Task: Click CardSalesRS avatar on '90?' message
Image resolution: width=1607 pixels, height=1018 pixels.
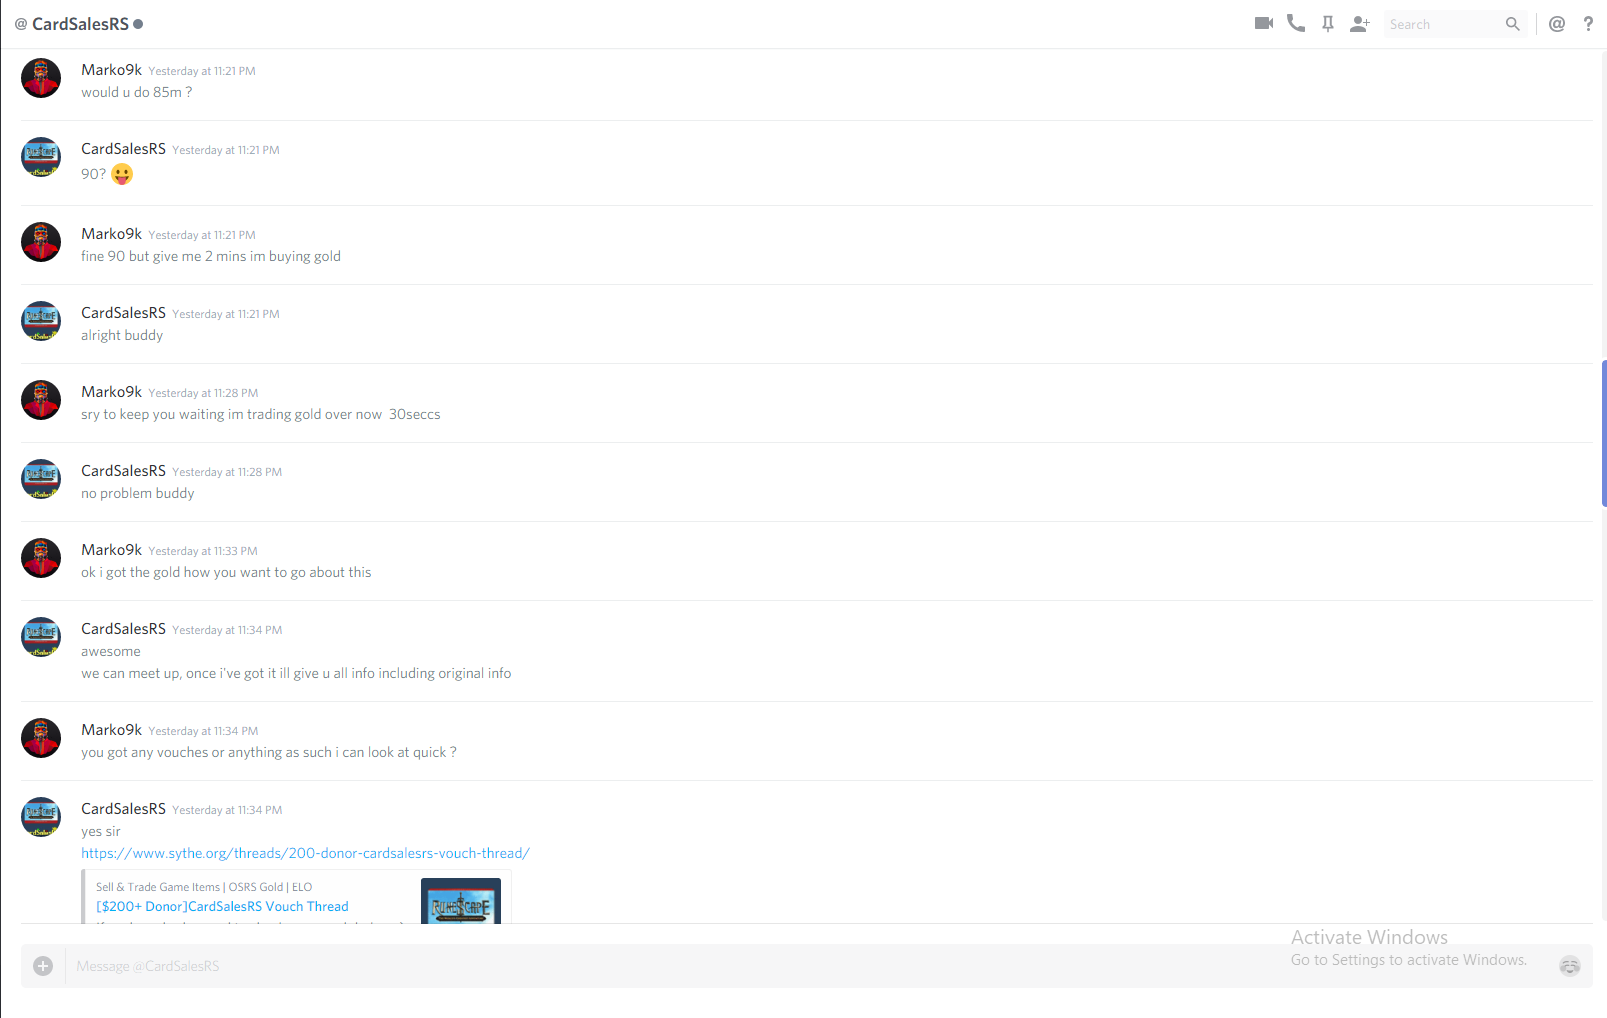Action: [x=41, y=157]
